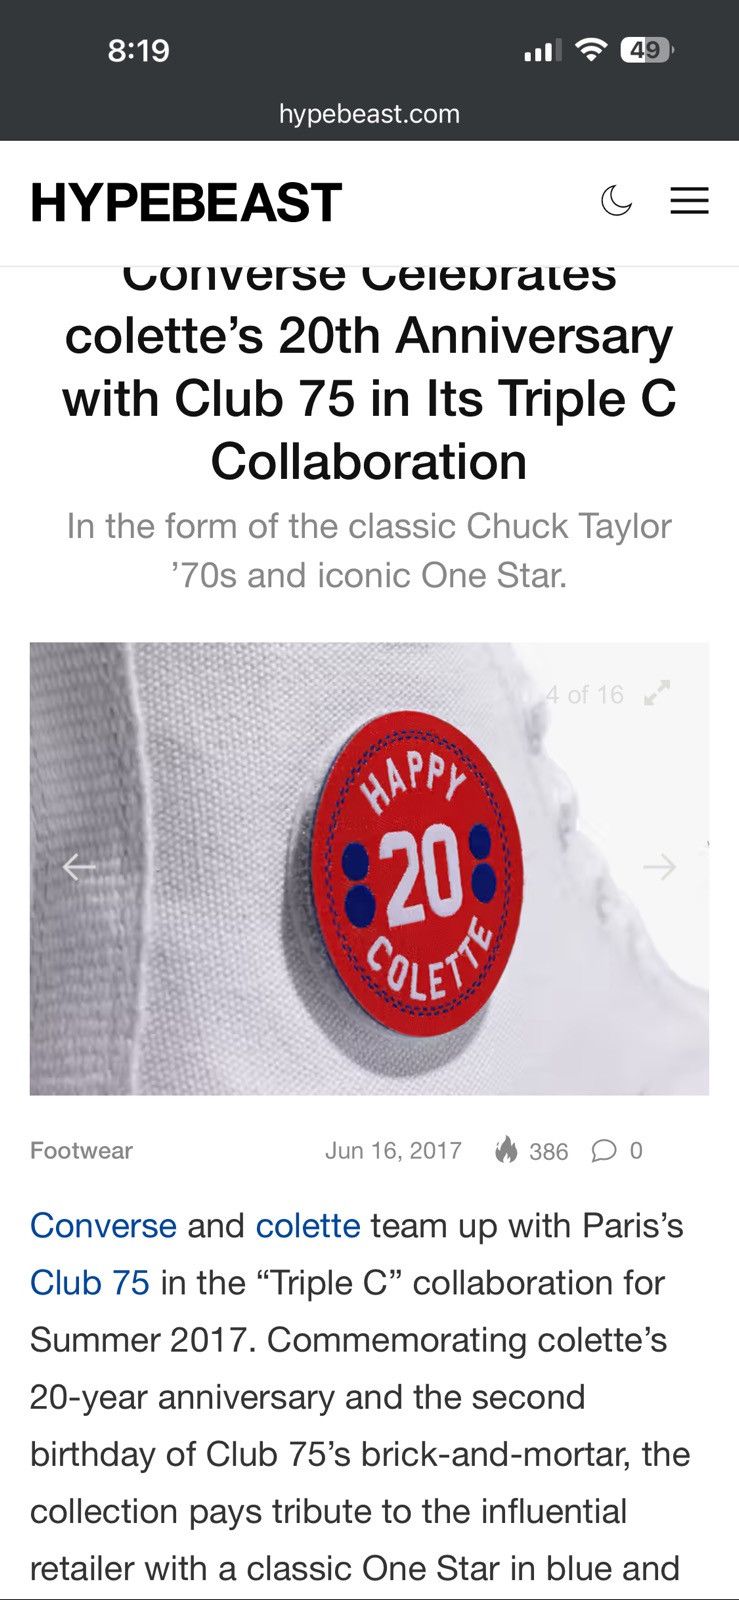This screenshot has width=739, height=1600.
Task: Tap the battery indicator in status bar
Action: tap(647, 50)
